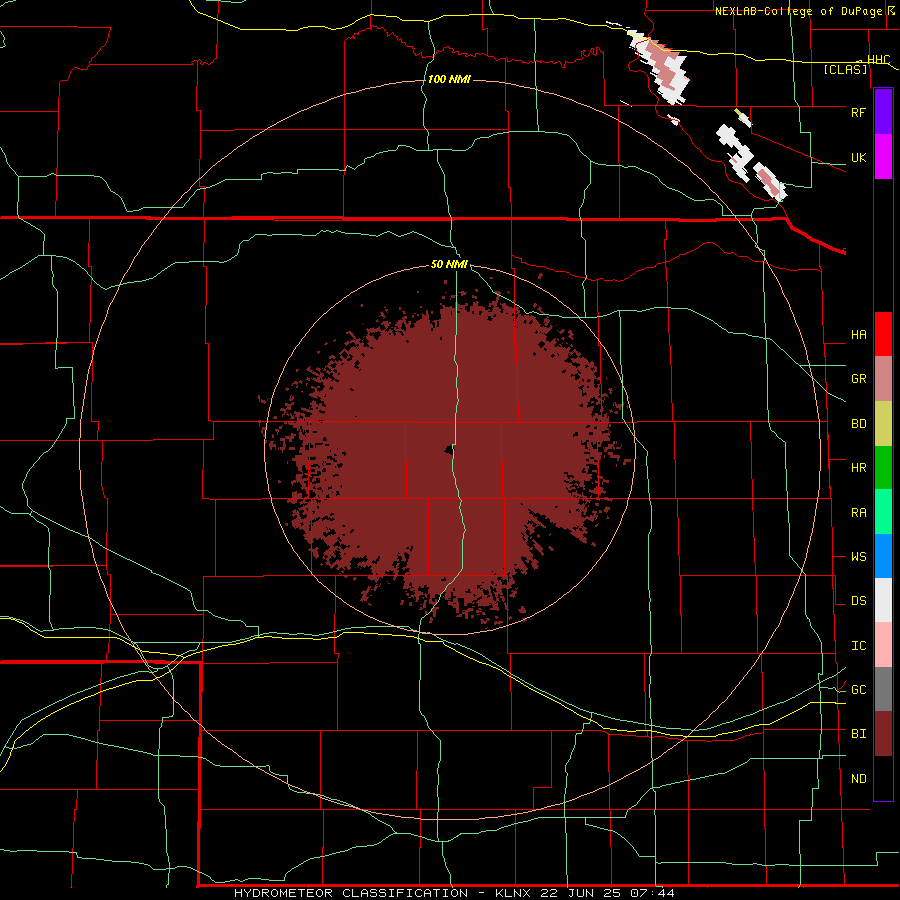Viewport: 900px width, 900px height.
Task: Click the UK legend label
Action: (x=858, y=157)
